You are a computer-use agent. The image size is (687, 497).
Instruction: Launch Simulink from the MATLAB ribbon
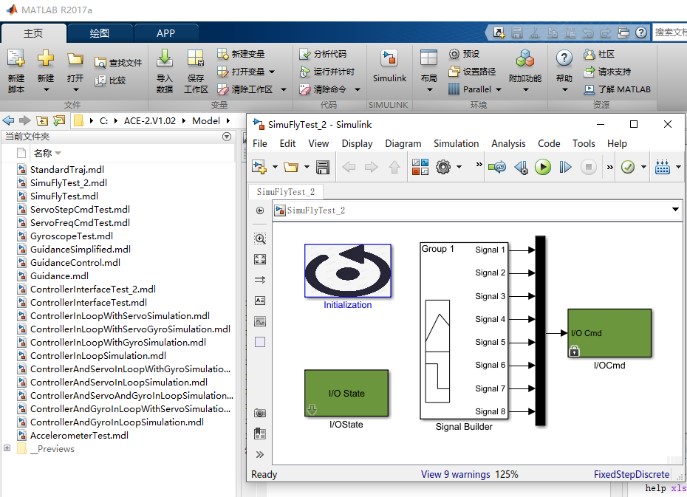point(389,66)
